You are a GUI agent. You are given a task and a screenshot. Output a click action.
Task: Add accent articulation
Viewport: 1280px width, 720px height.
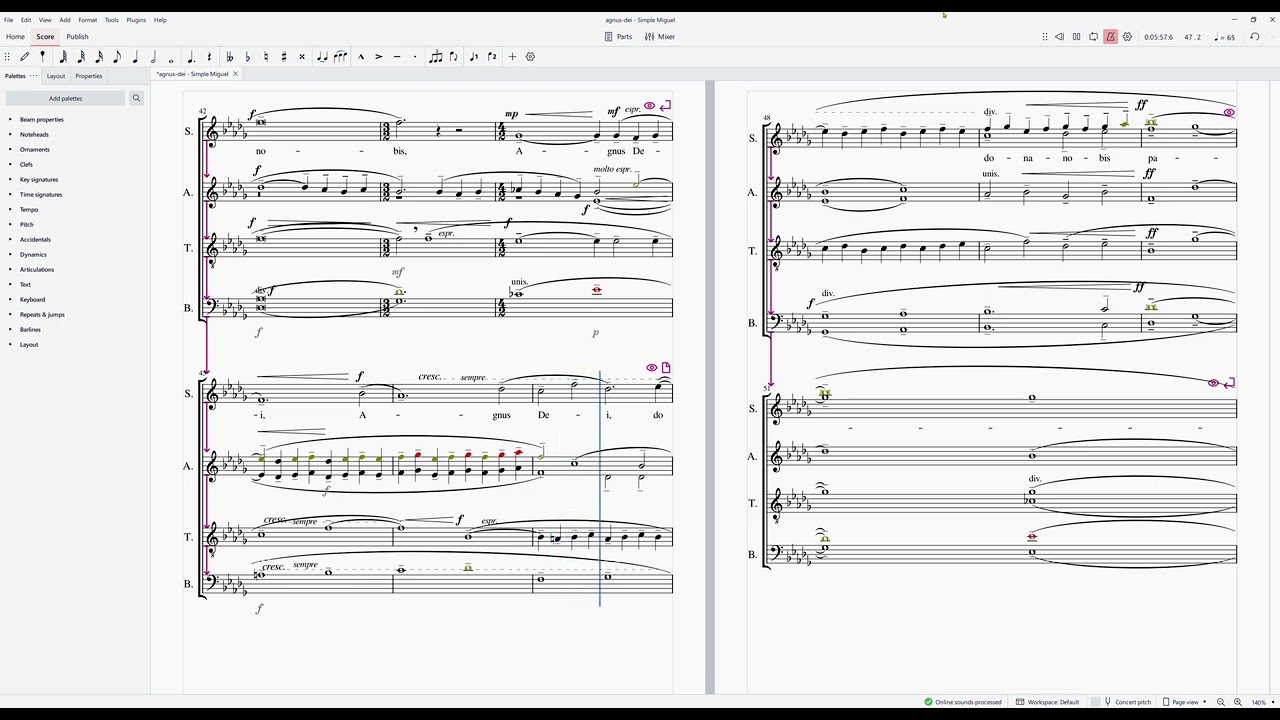378,57
